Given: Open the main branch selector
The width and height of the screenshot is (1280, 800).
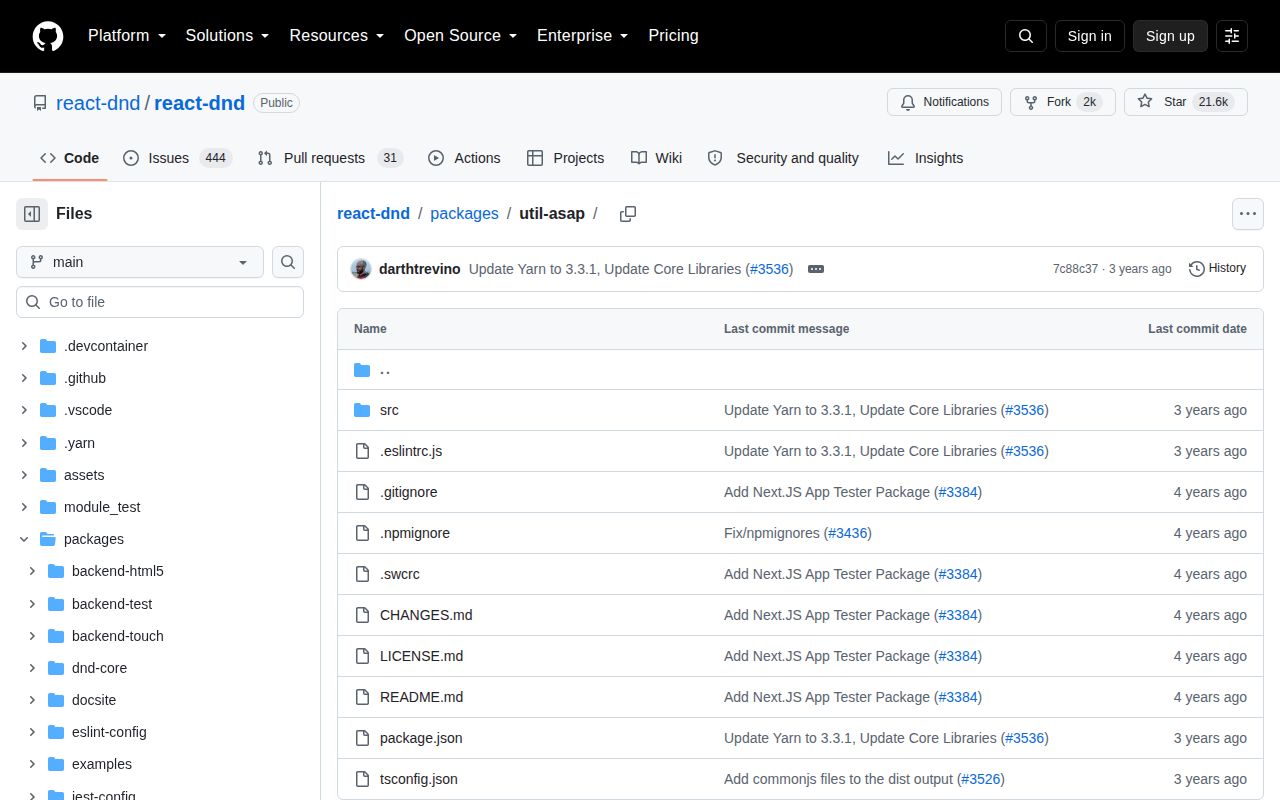Looking at the screenshot, I should click(x=140, y=262).
